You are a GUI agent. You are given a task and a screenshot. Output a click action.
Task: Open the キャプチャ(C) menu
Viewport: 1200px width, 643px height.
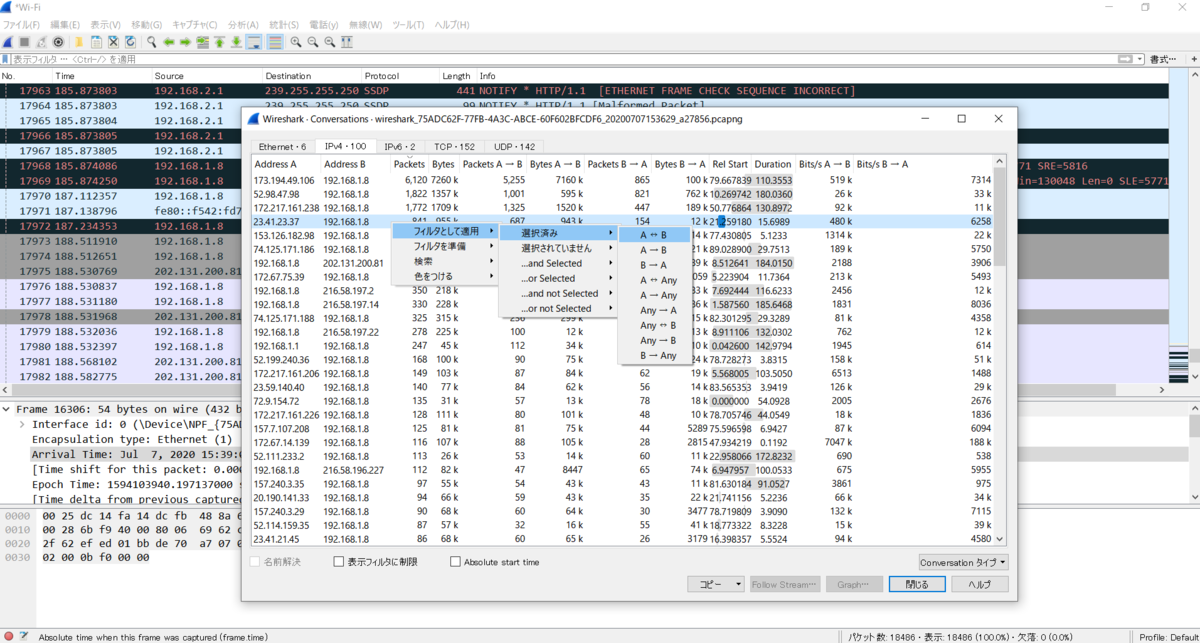click(x=195, y=24)
